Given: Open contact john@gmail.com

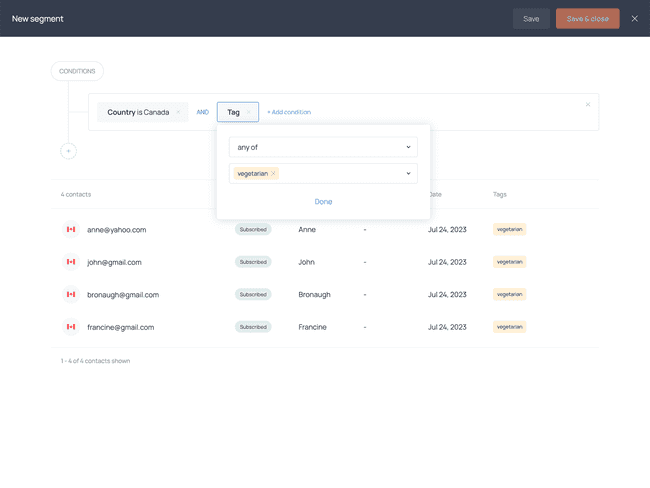Looking at the screenshot, I should [114, 262].
